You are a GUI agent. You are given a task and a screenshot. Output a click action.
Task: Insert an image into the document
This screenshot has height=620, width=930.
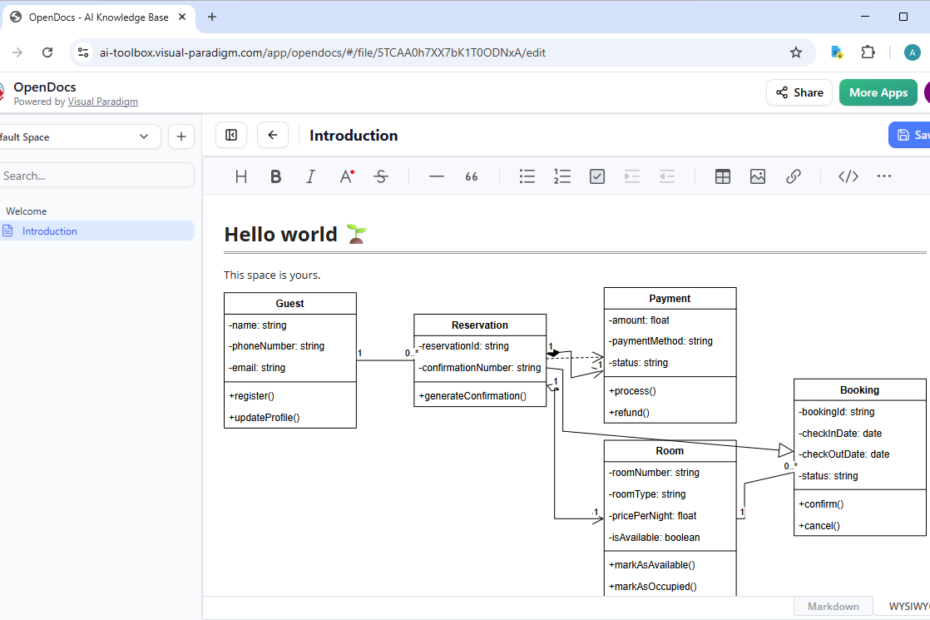click(758, 177)
